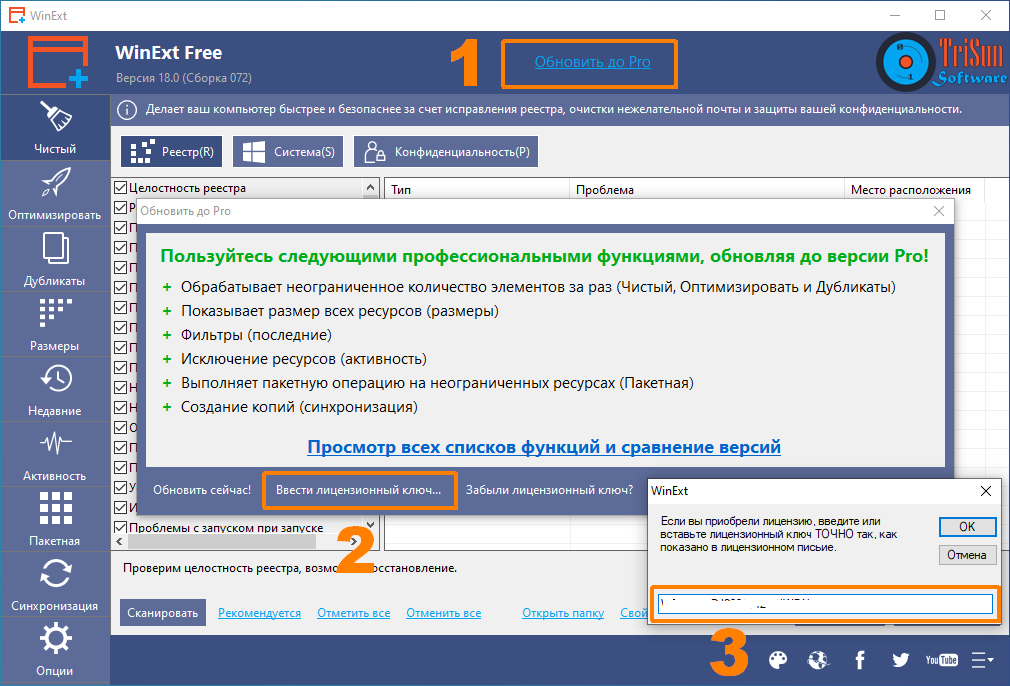
Task: Click the list scroll-down arrow
Action: [370, 524]
